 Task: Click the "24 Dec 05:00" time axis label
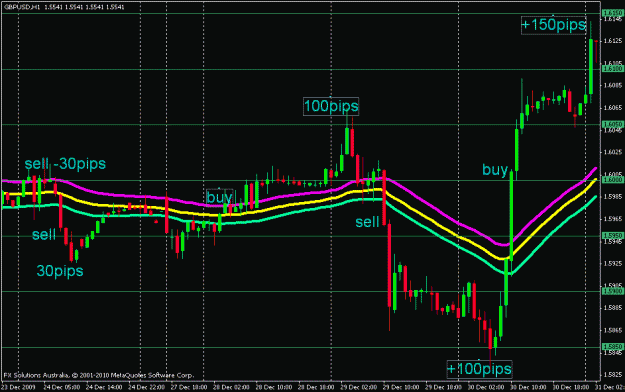pyautogui.click(x=61, y=387)
